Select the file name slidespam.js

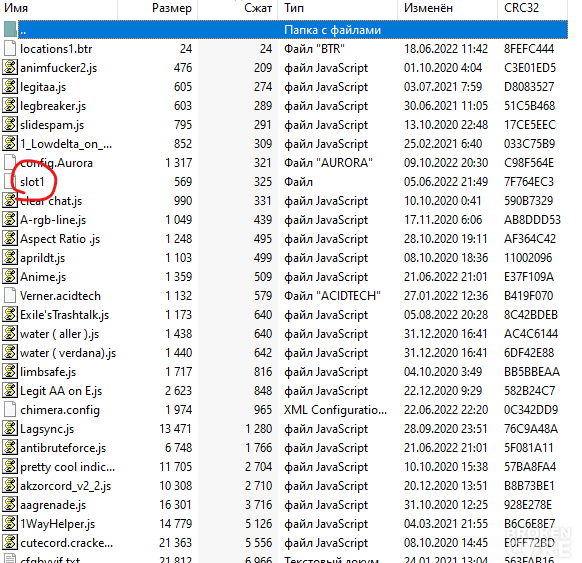coord(52,125)
